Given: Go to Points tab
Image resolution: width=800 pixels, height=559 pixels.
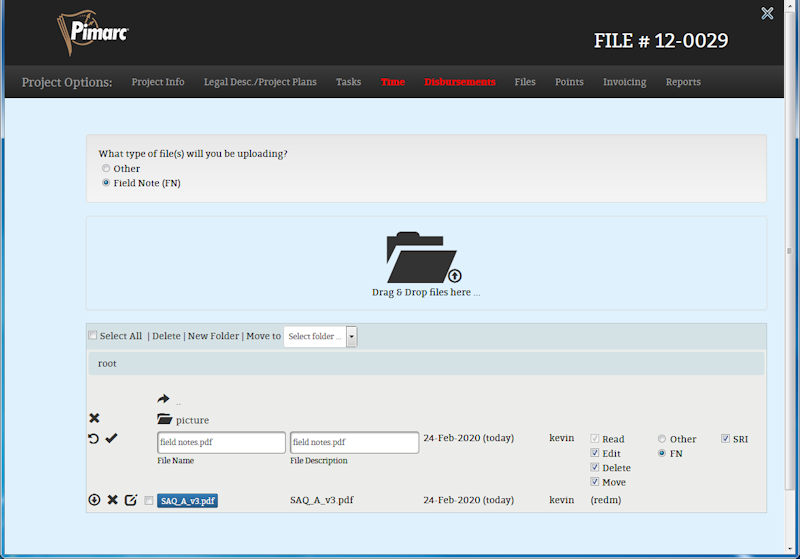Looking at the screenshot, I should [569, 82].
